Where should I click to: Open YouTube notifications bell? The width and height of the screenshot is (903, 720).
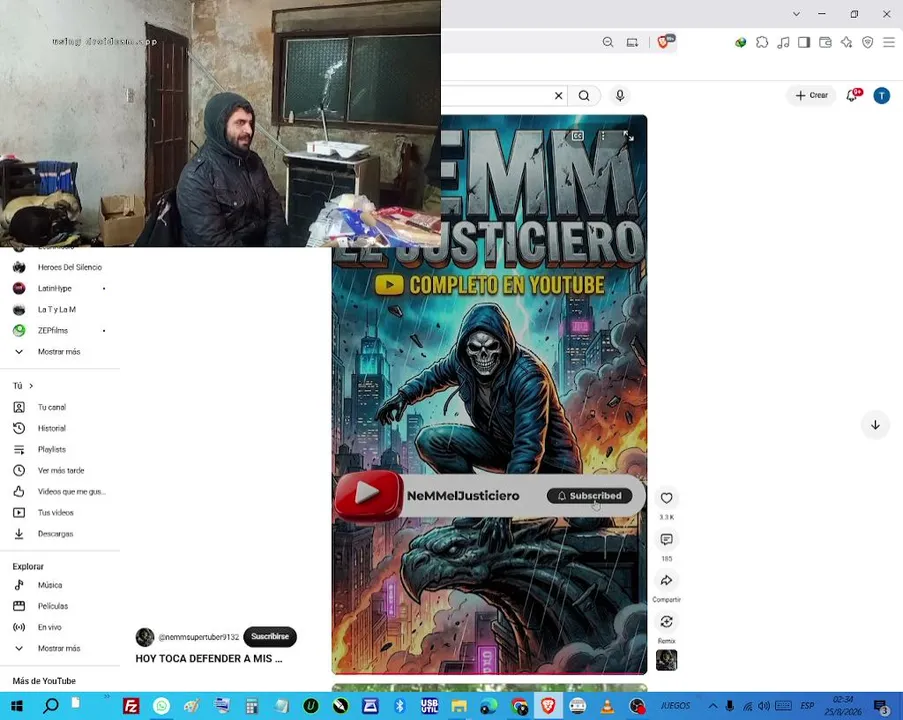coord(852,96)
